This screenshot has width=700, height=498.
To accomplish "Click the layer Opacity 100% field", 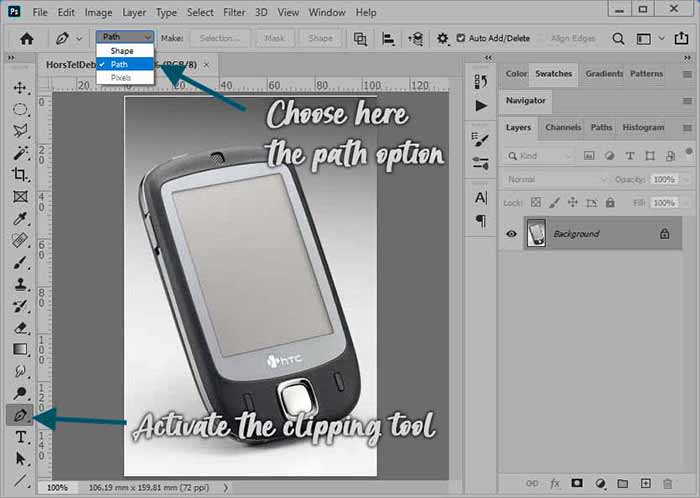I will (x=664, y=179).
